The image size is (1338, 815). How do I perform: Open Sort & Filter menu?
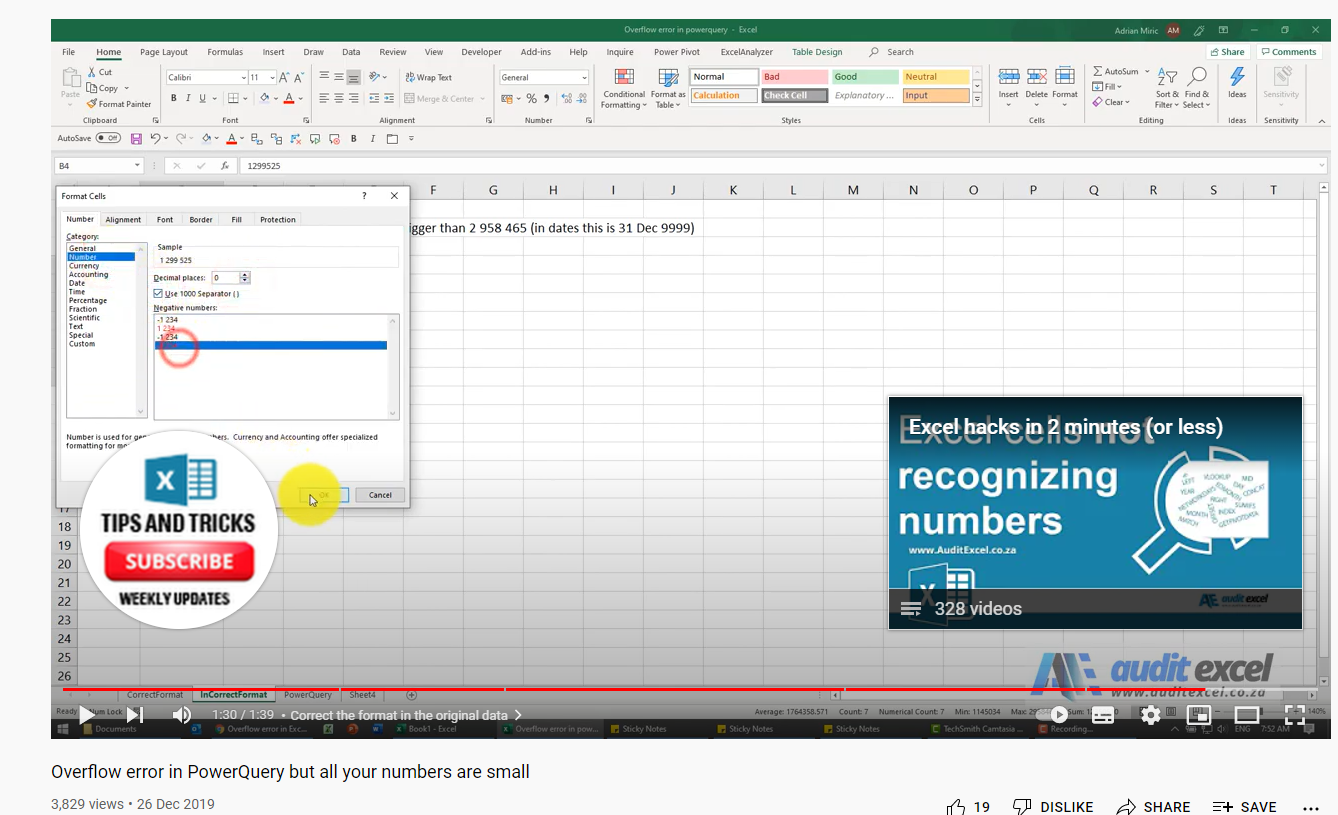point(1167,89)
